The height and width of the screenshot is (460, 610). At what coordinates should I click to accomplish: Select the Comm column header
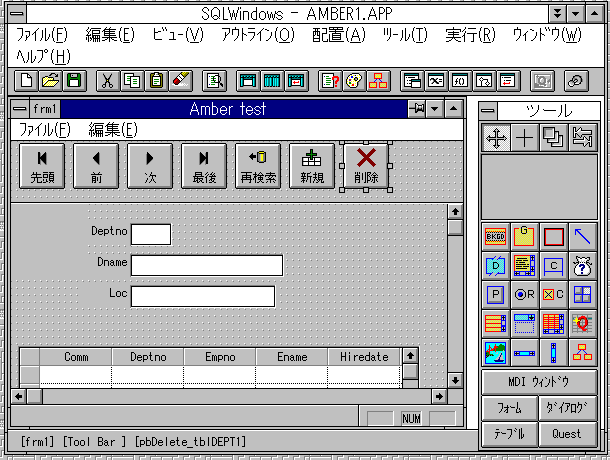tap(76, 357)
